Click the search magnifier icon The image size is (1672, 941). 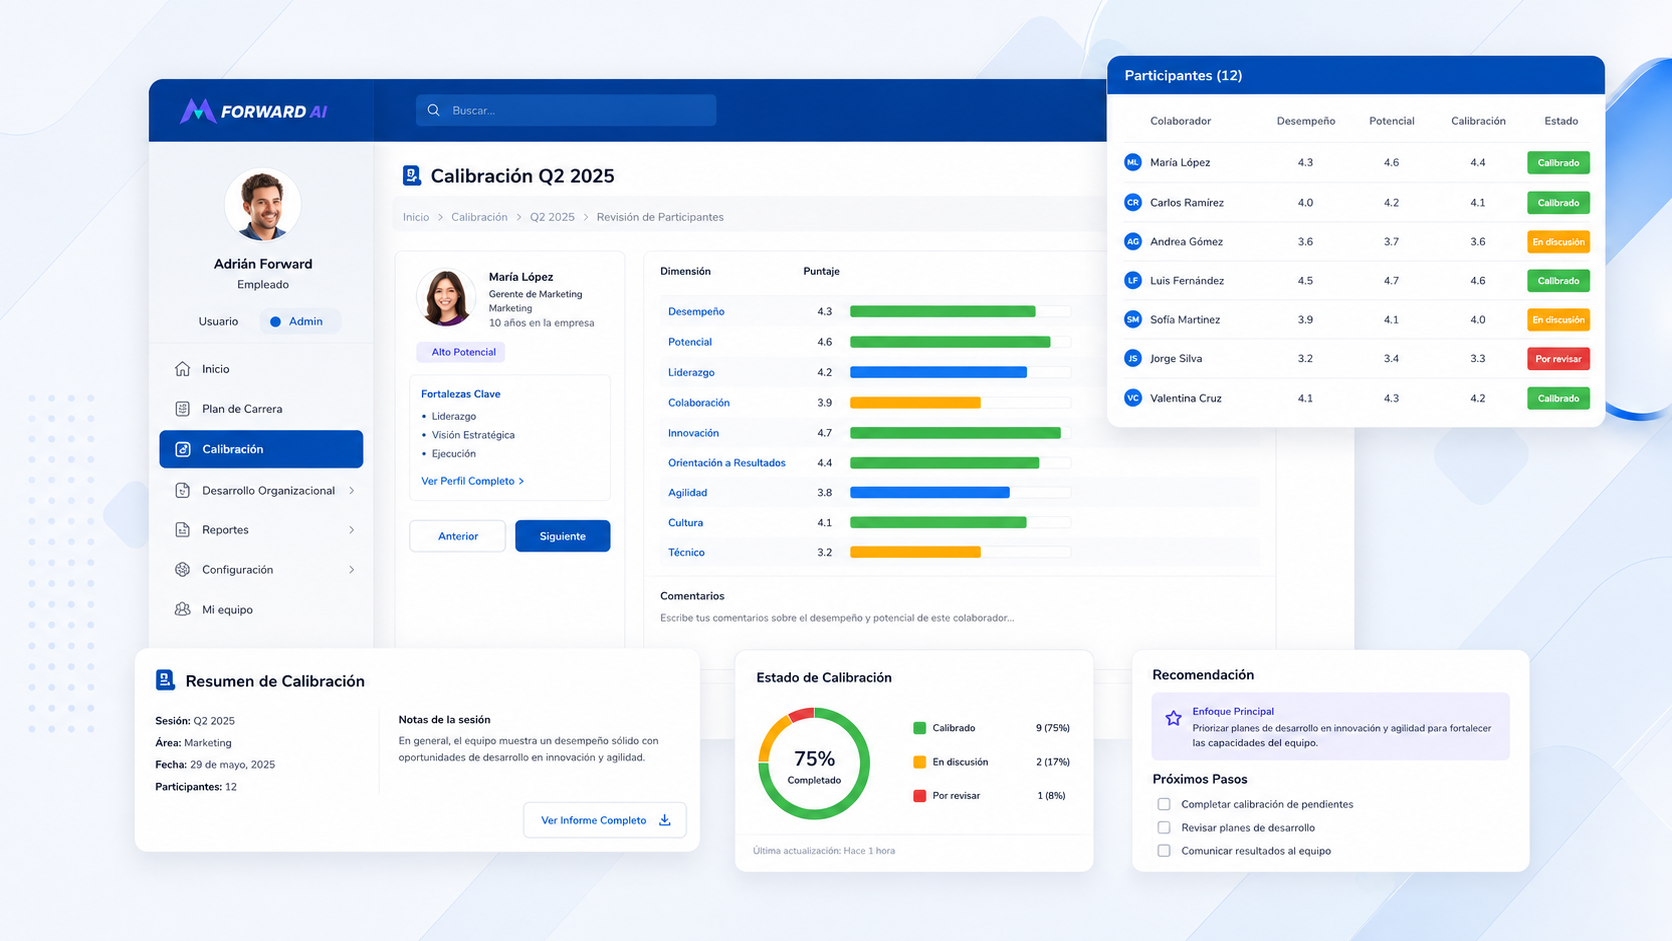[434, 110]
